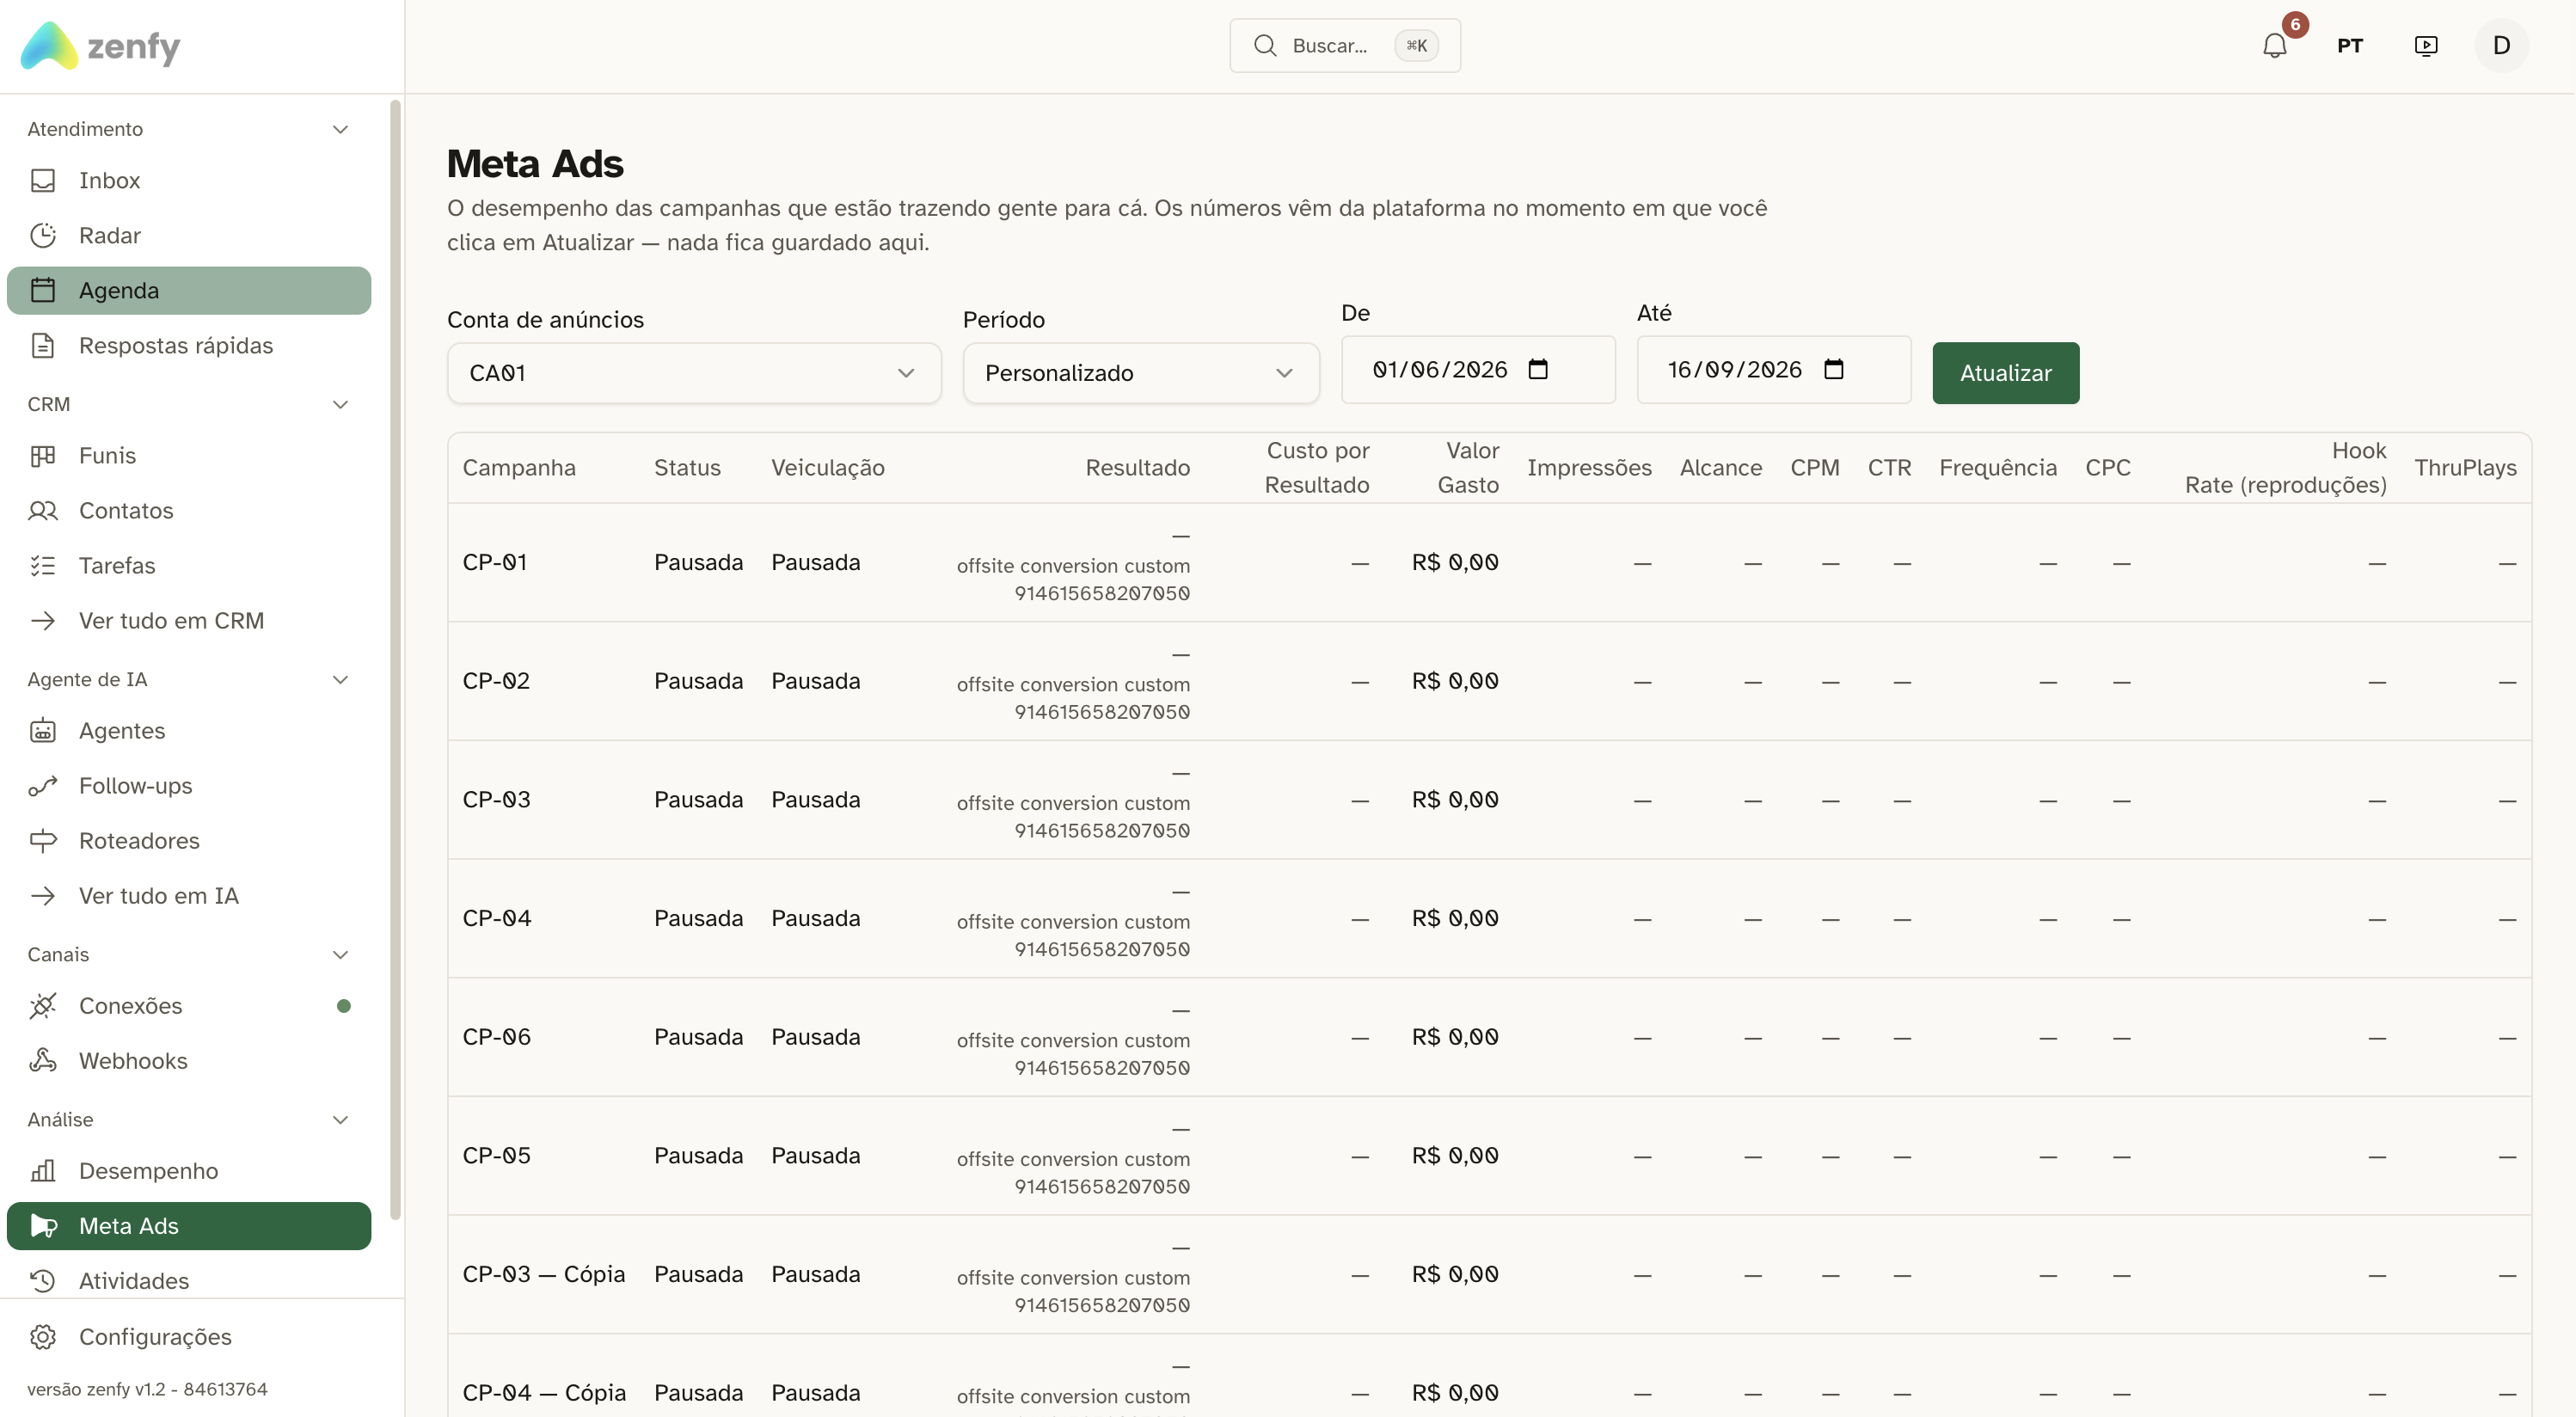Click the Follow-ups path icon

coord(43,786)
